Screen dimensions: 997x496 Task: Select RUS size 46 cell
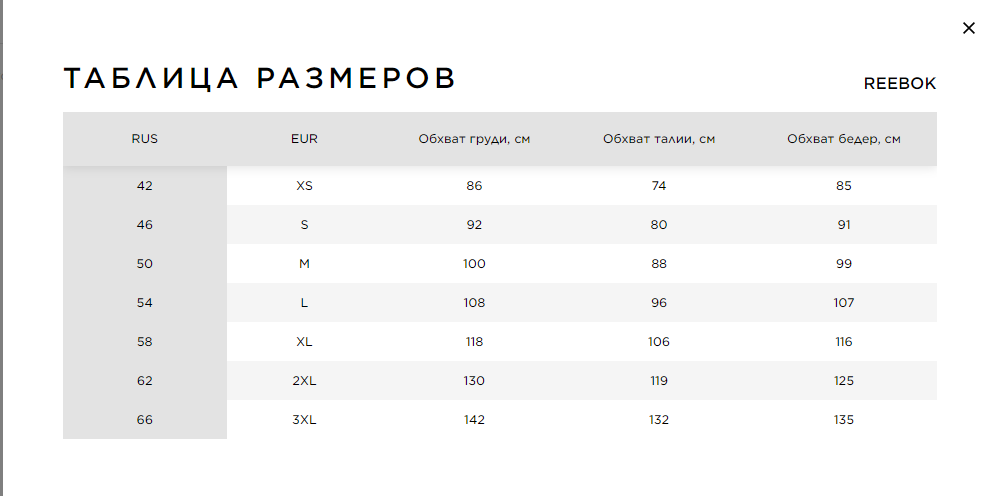145,224
